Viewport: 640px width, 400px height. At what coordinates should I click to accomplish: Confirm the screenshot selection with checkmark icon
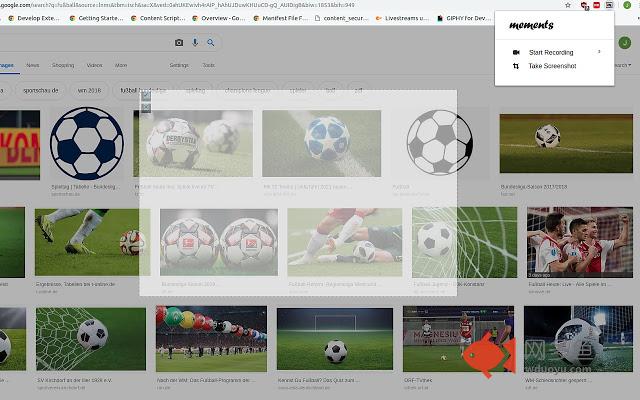point(146,96)
